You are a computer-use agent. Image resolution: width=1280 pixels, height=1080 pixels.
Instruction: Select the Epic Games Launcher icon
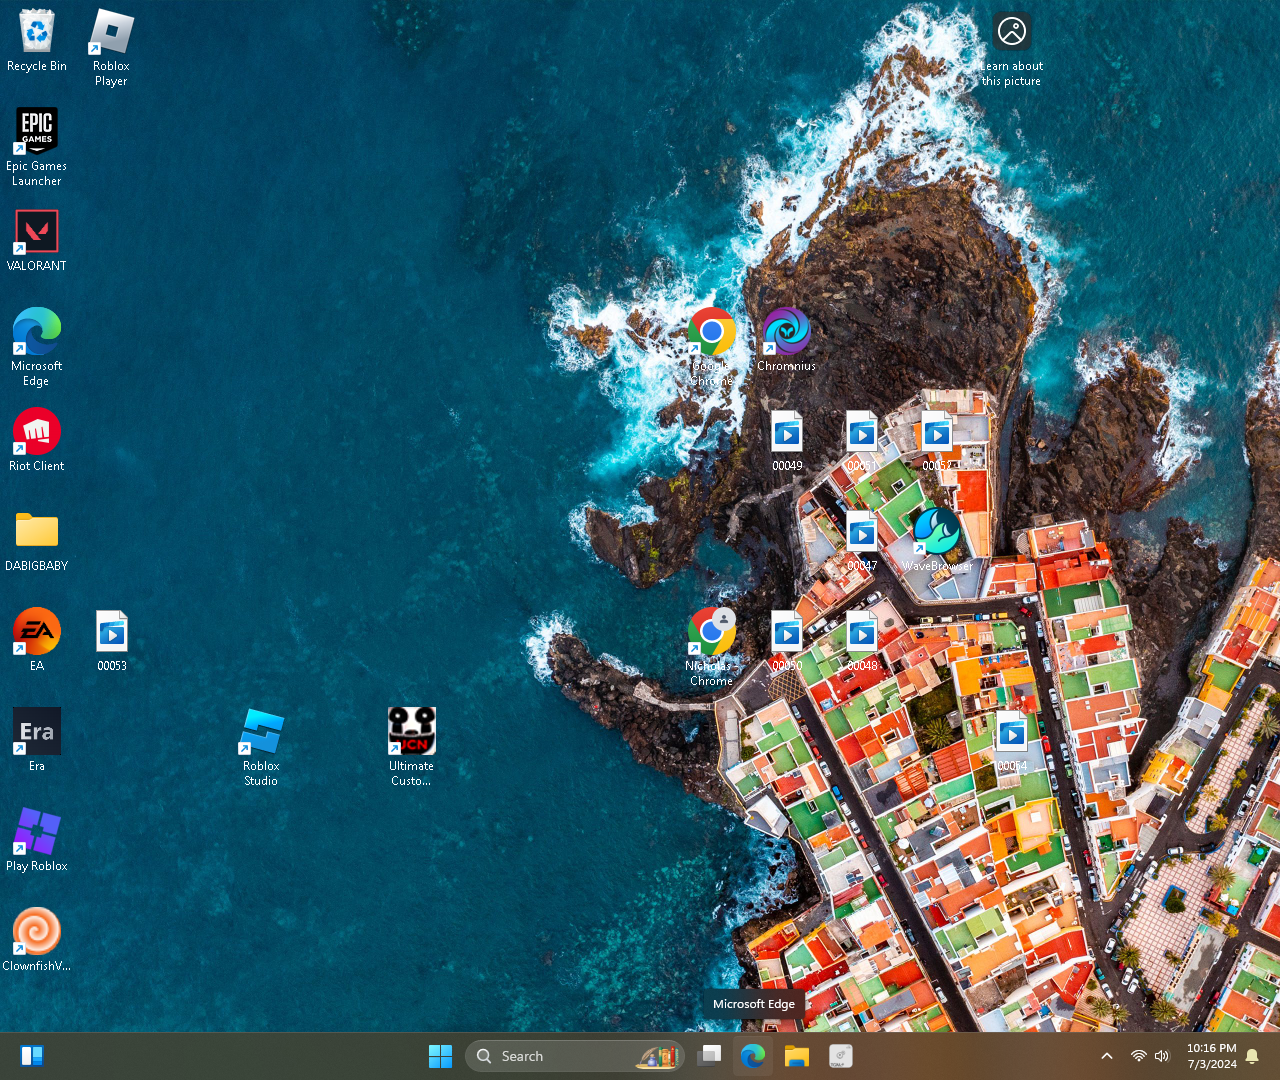pos(37,147)
